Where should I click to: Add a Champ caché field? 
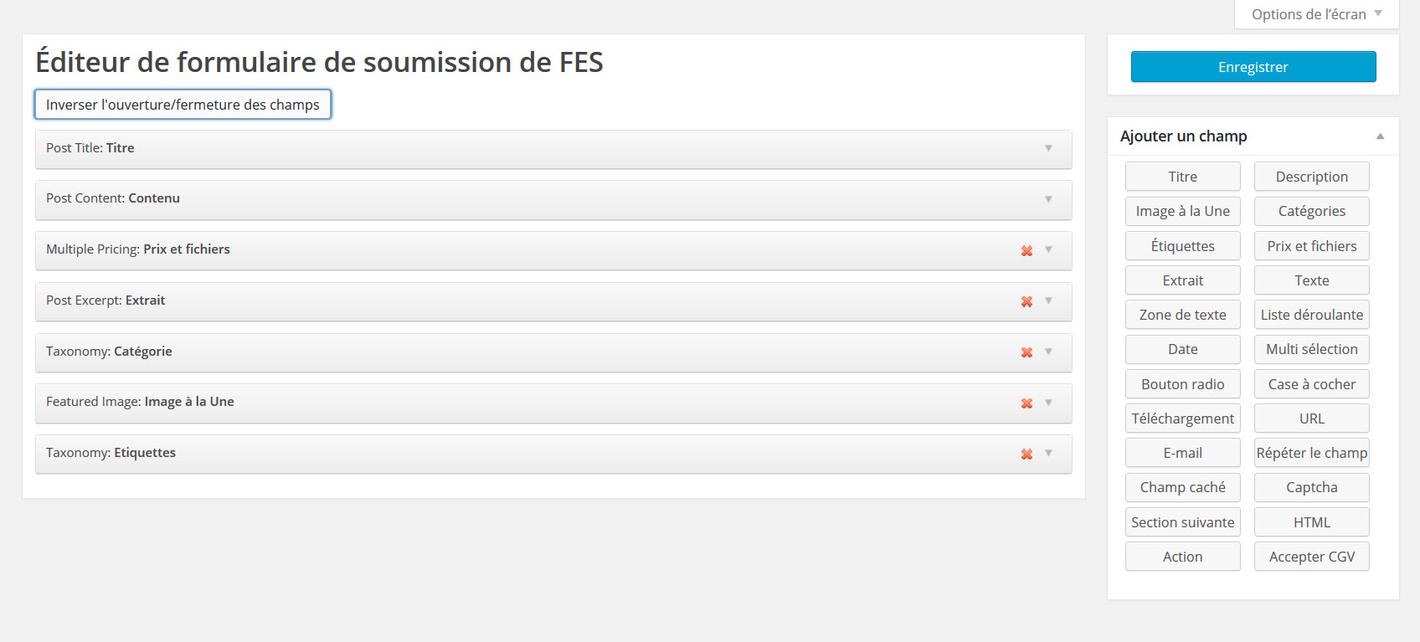[x=1182, y=488]
